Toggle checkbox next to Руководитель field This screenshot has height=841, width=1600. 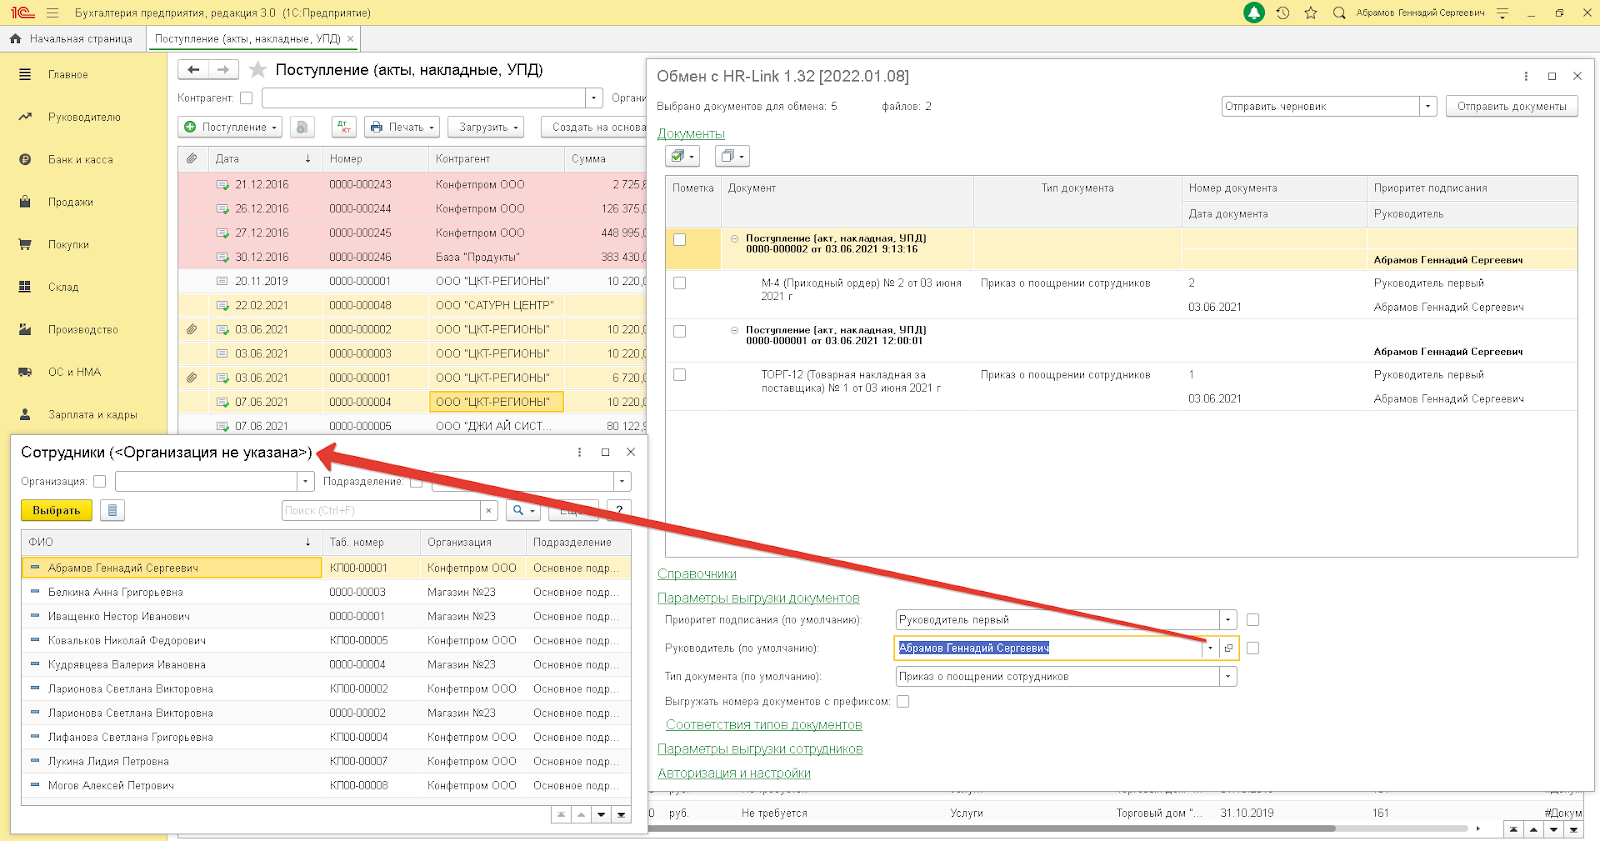(x=1253, y=648)
